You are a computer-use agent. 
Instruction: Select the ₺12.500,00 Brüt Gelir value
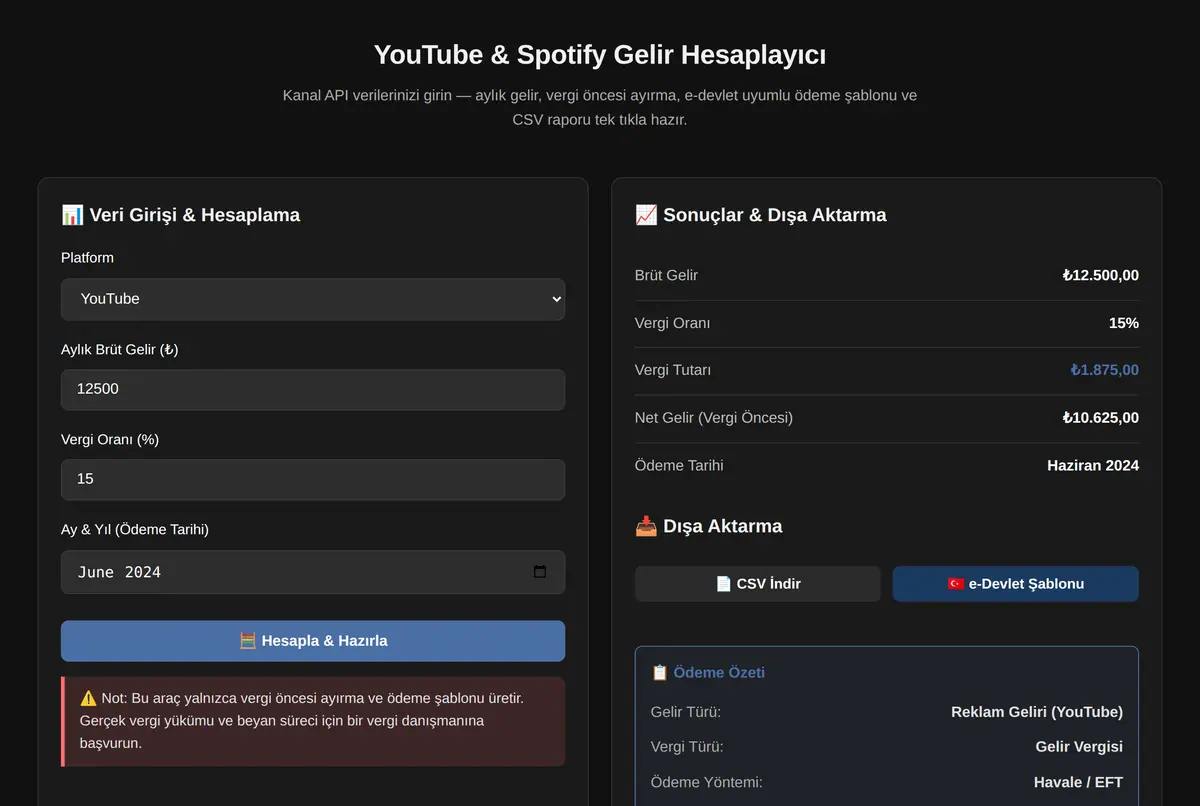(1100, 275)
